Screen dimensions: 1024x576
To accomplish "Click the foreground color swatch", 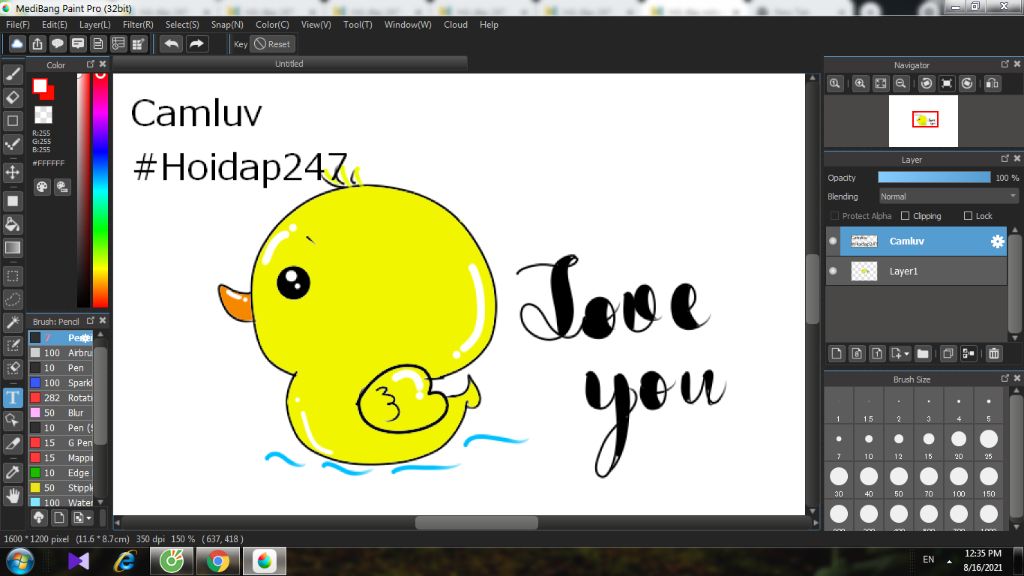I will [x=40, y=86].
